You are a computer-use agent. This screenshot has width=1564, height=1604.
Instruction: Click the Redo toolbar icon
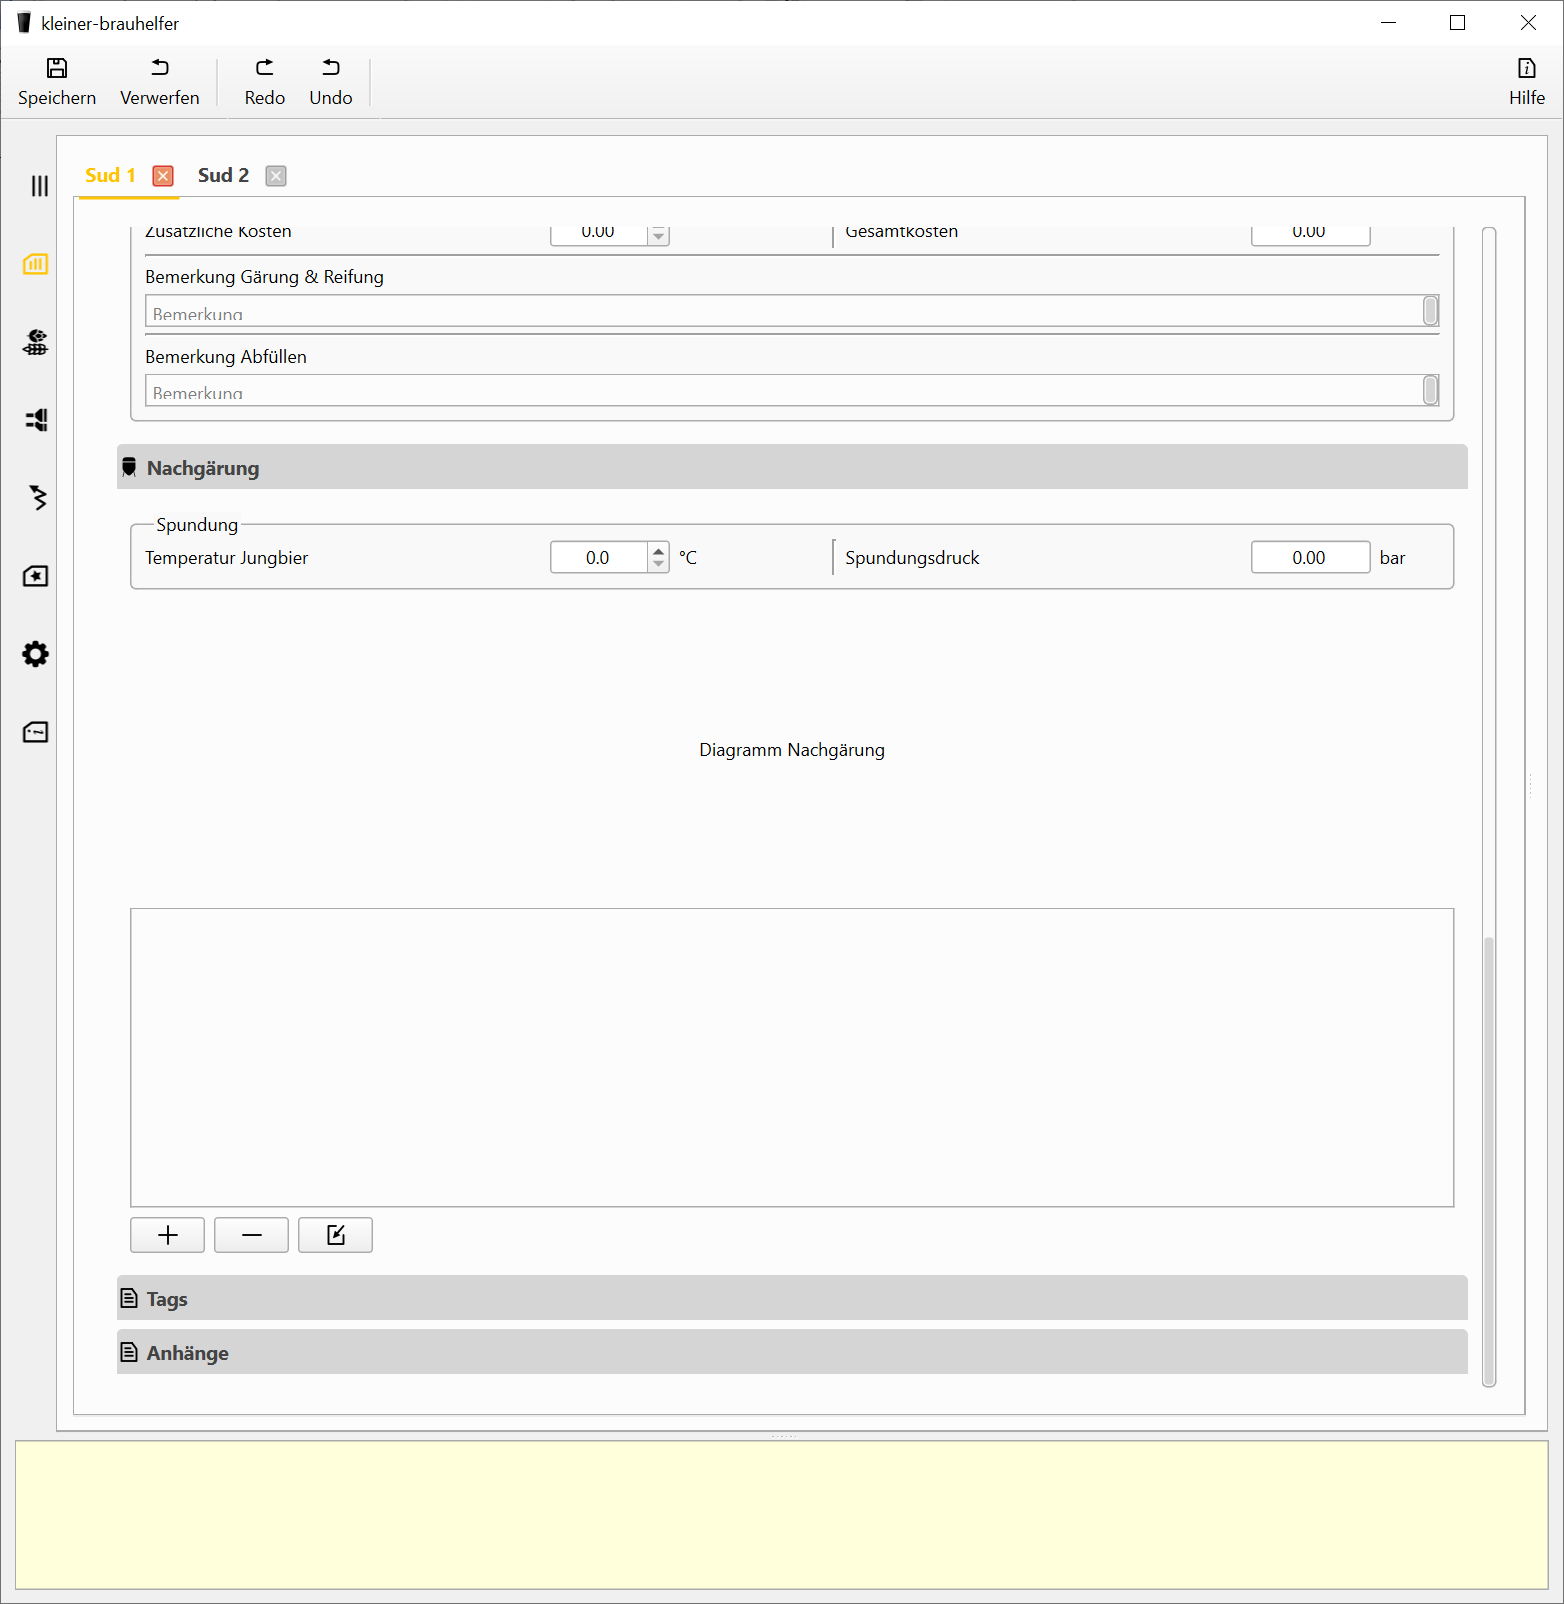point(264,68)
